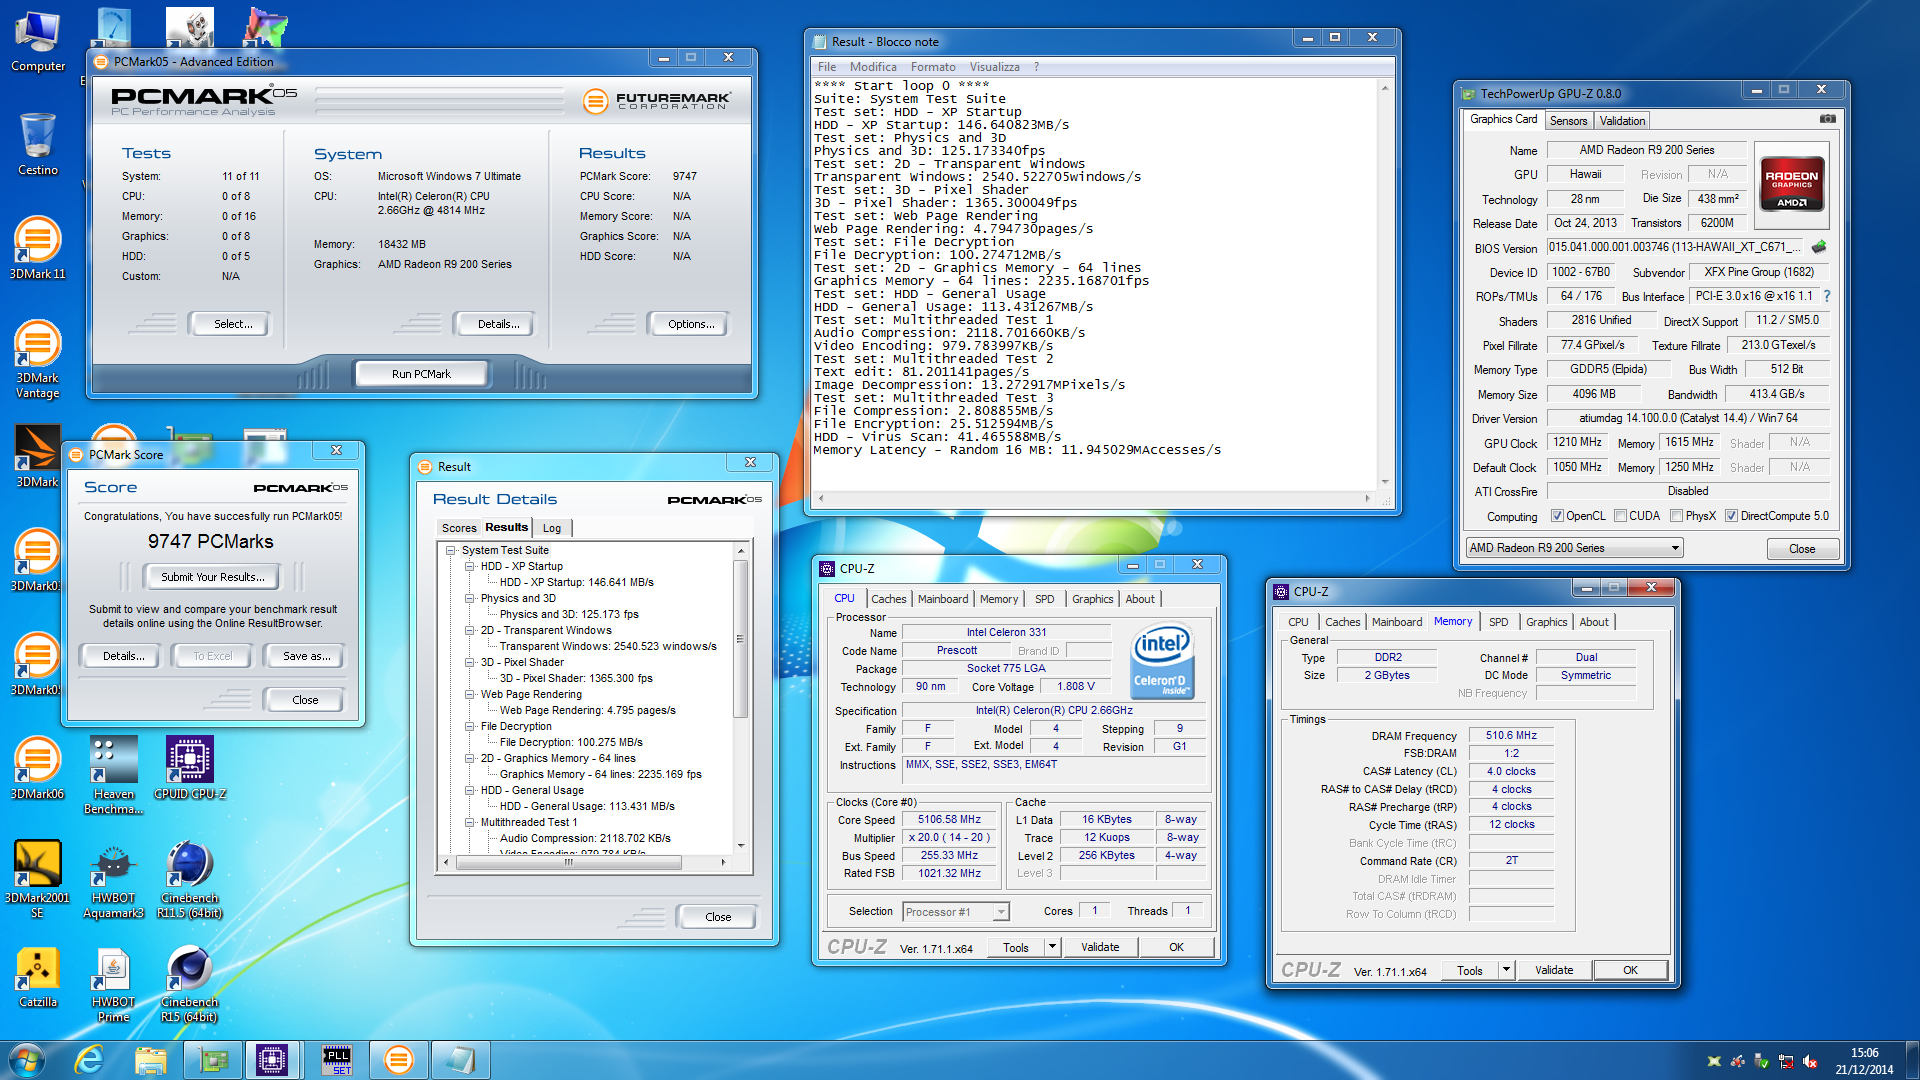
Task: Click the Windows Start orb
Action: pos(27,1059)
